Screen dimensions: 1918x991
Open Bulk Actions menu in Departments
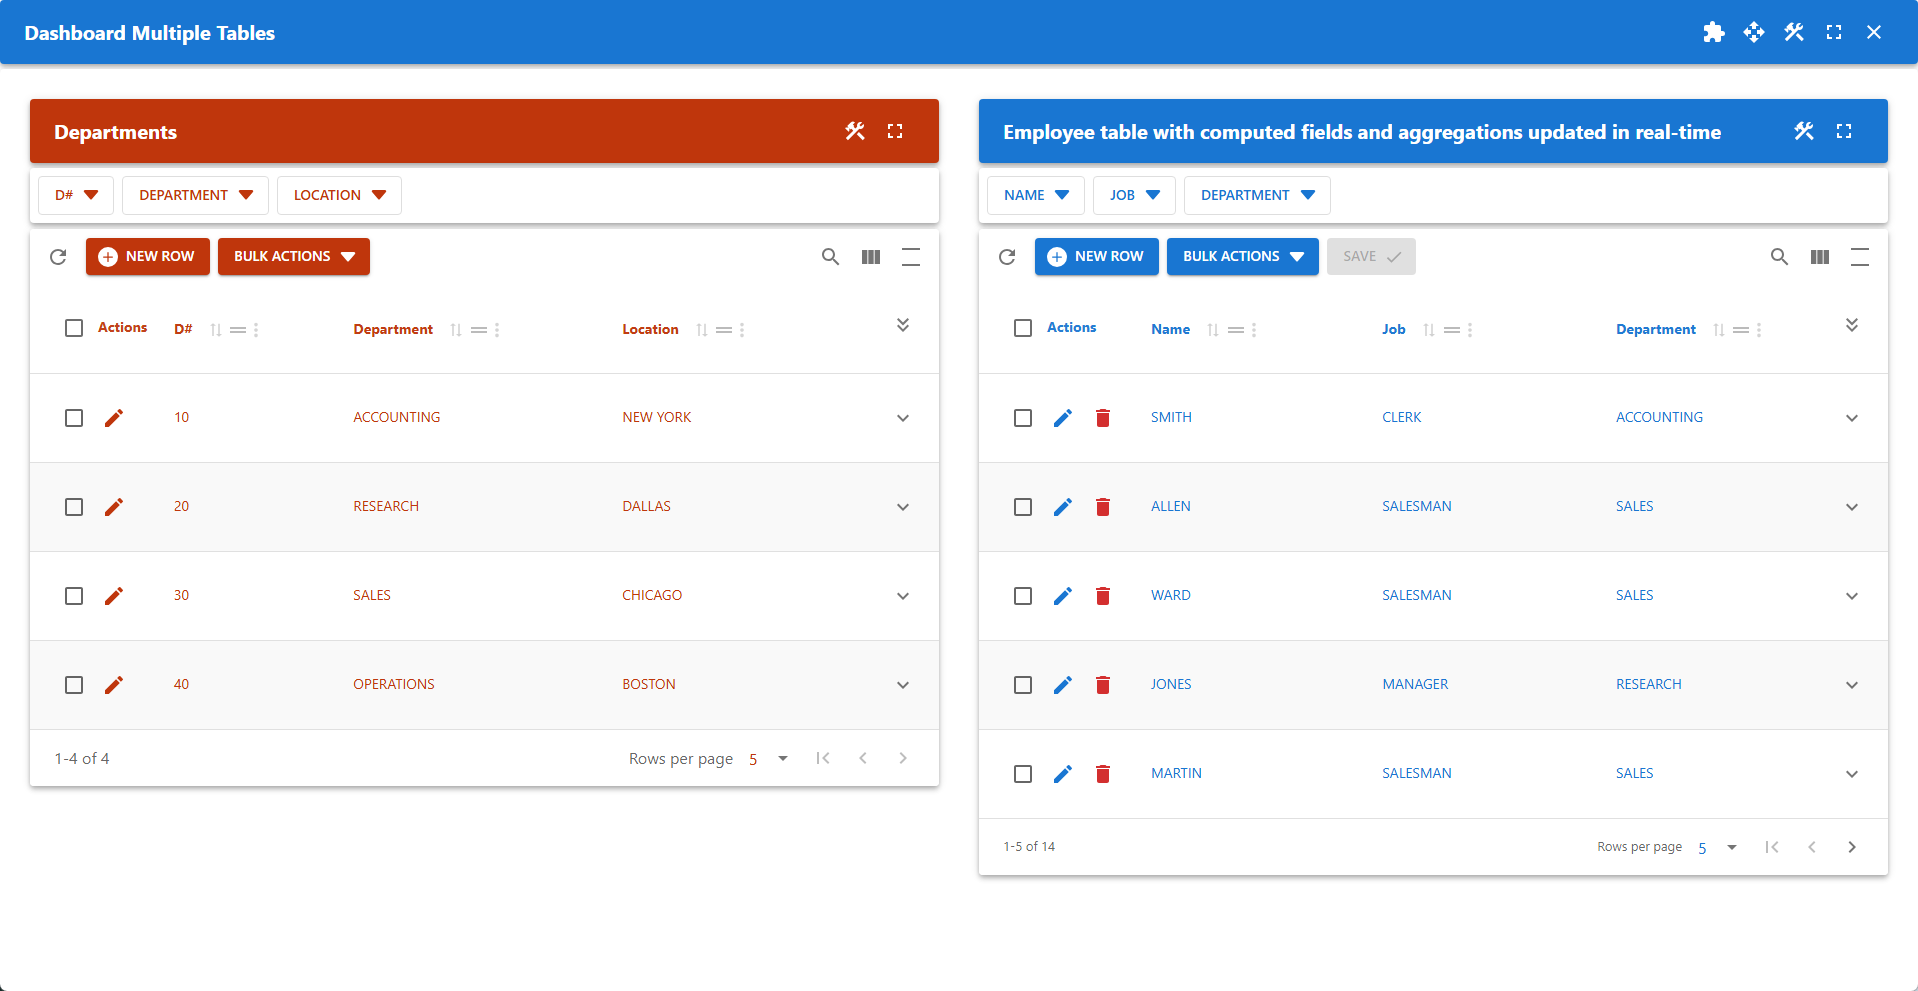click(x=293, y=257)
